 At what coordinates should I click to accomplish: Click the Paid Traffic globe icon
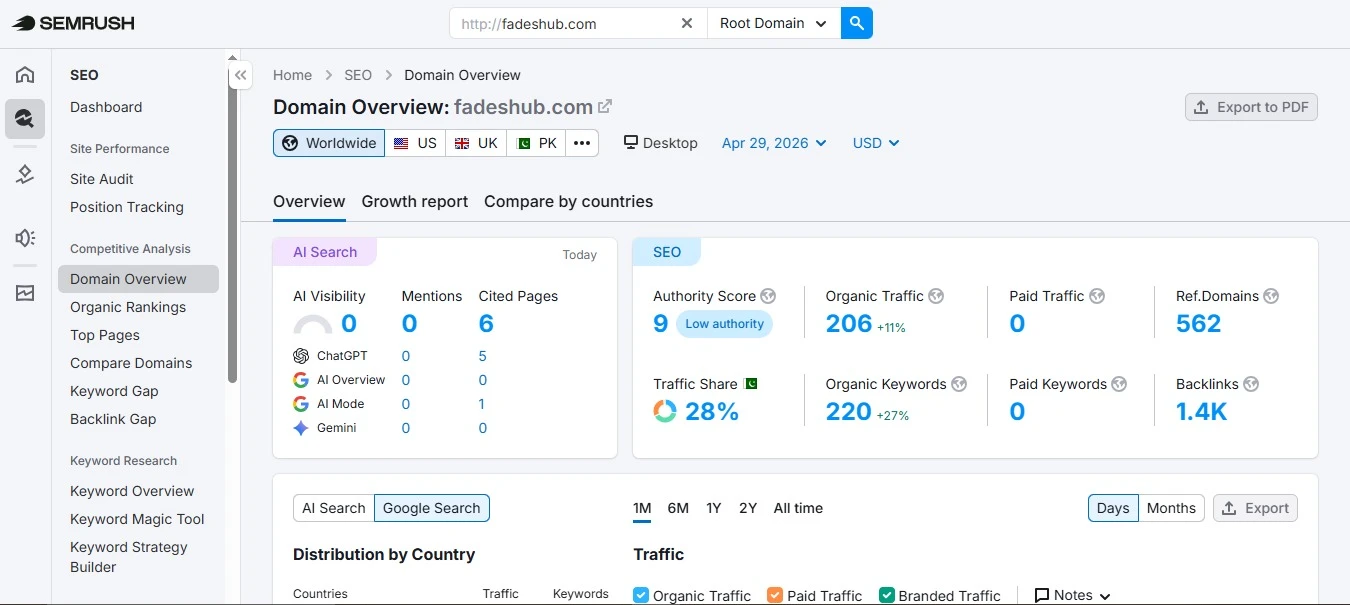pos(1097,296)
